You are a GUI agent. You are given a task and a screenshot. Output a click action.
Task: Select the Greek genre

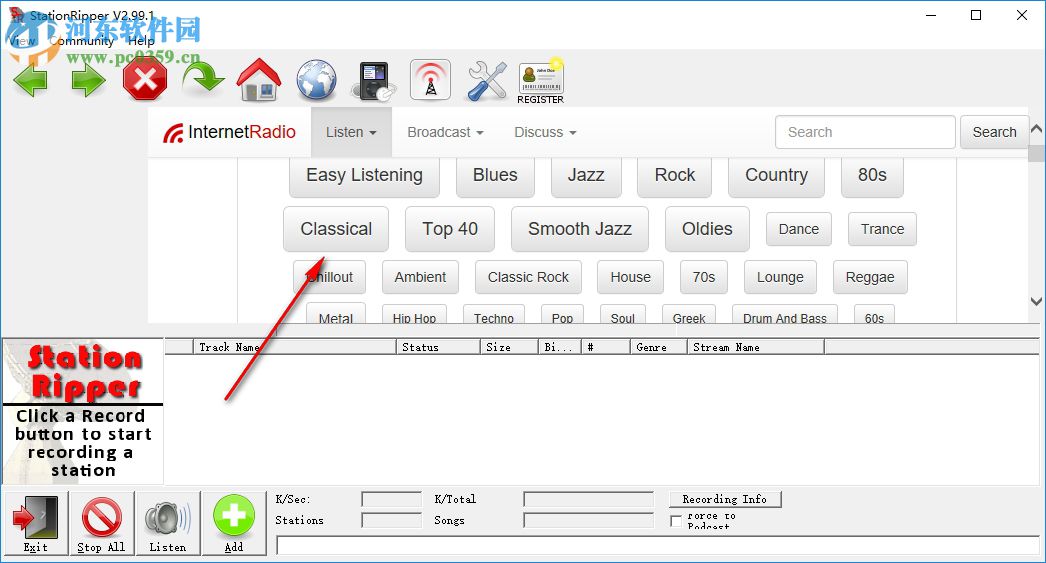(x=689, y=315)
